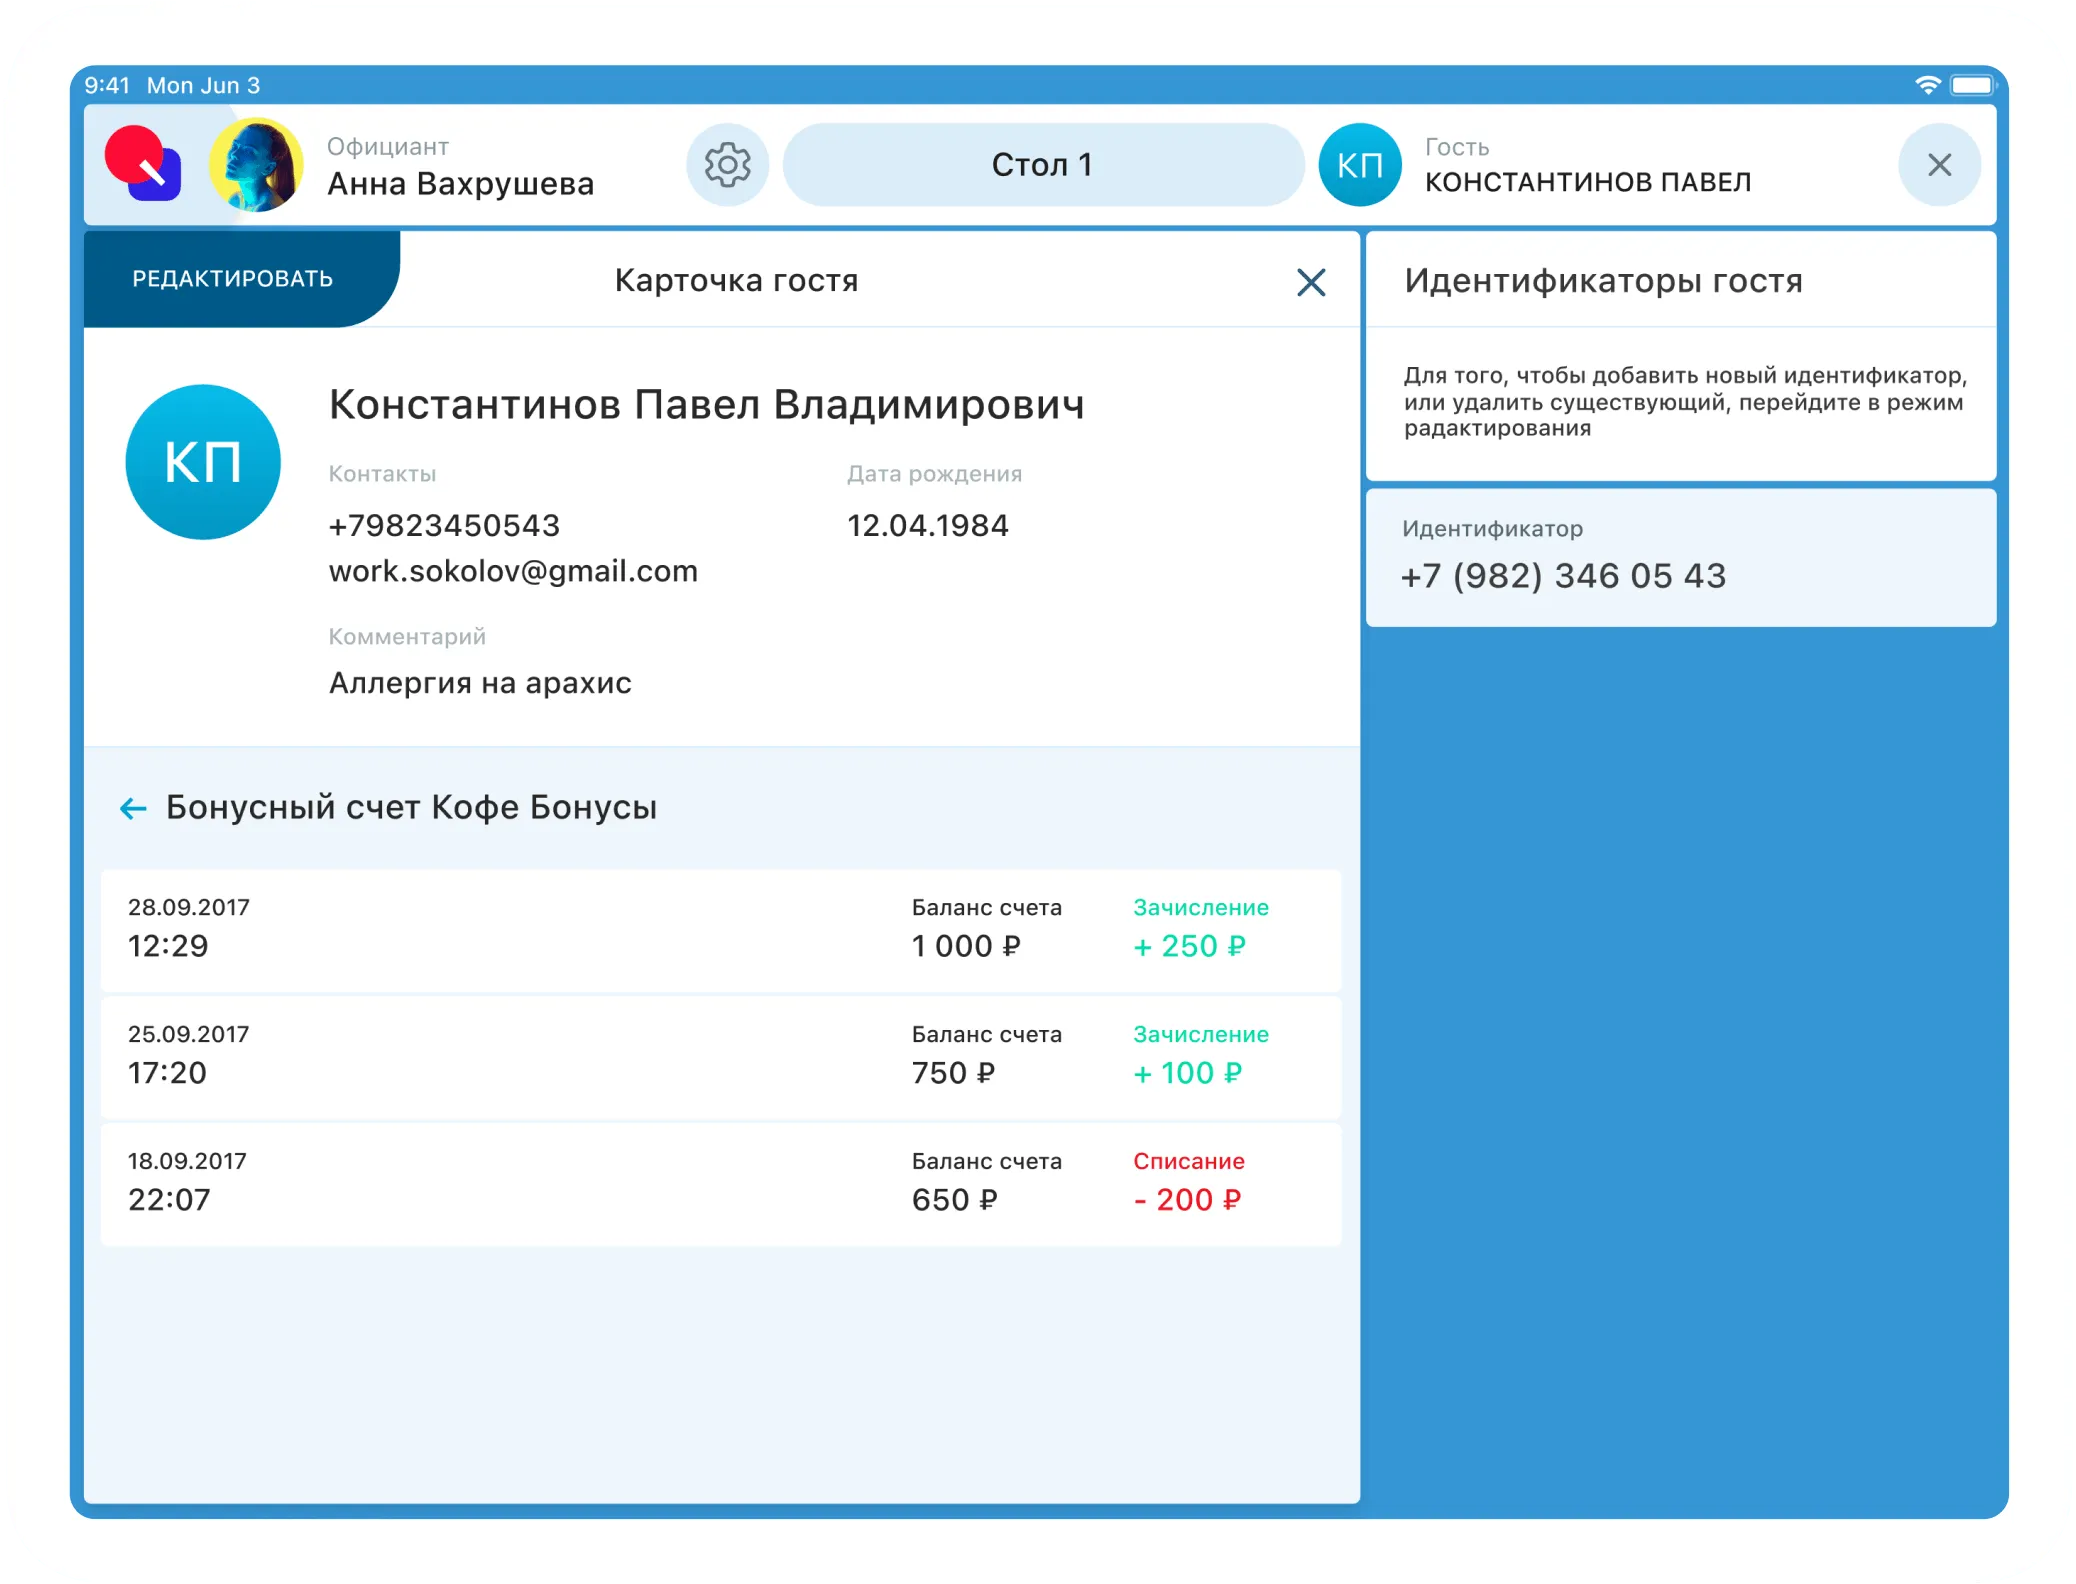Click the red-blue app logo icon
Image resolution: width=2076 pixels, height=1584 pixels.
(144, 164)
